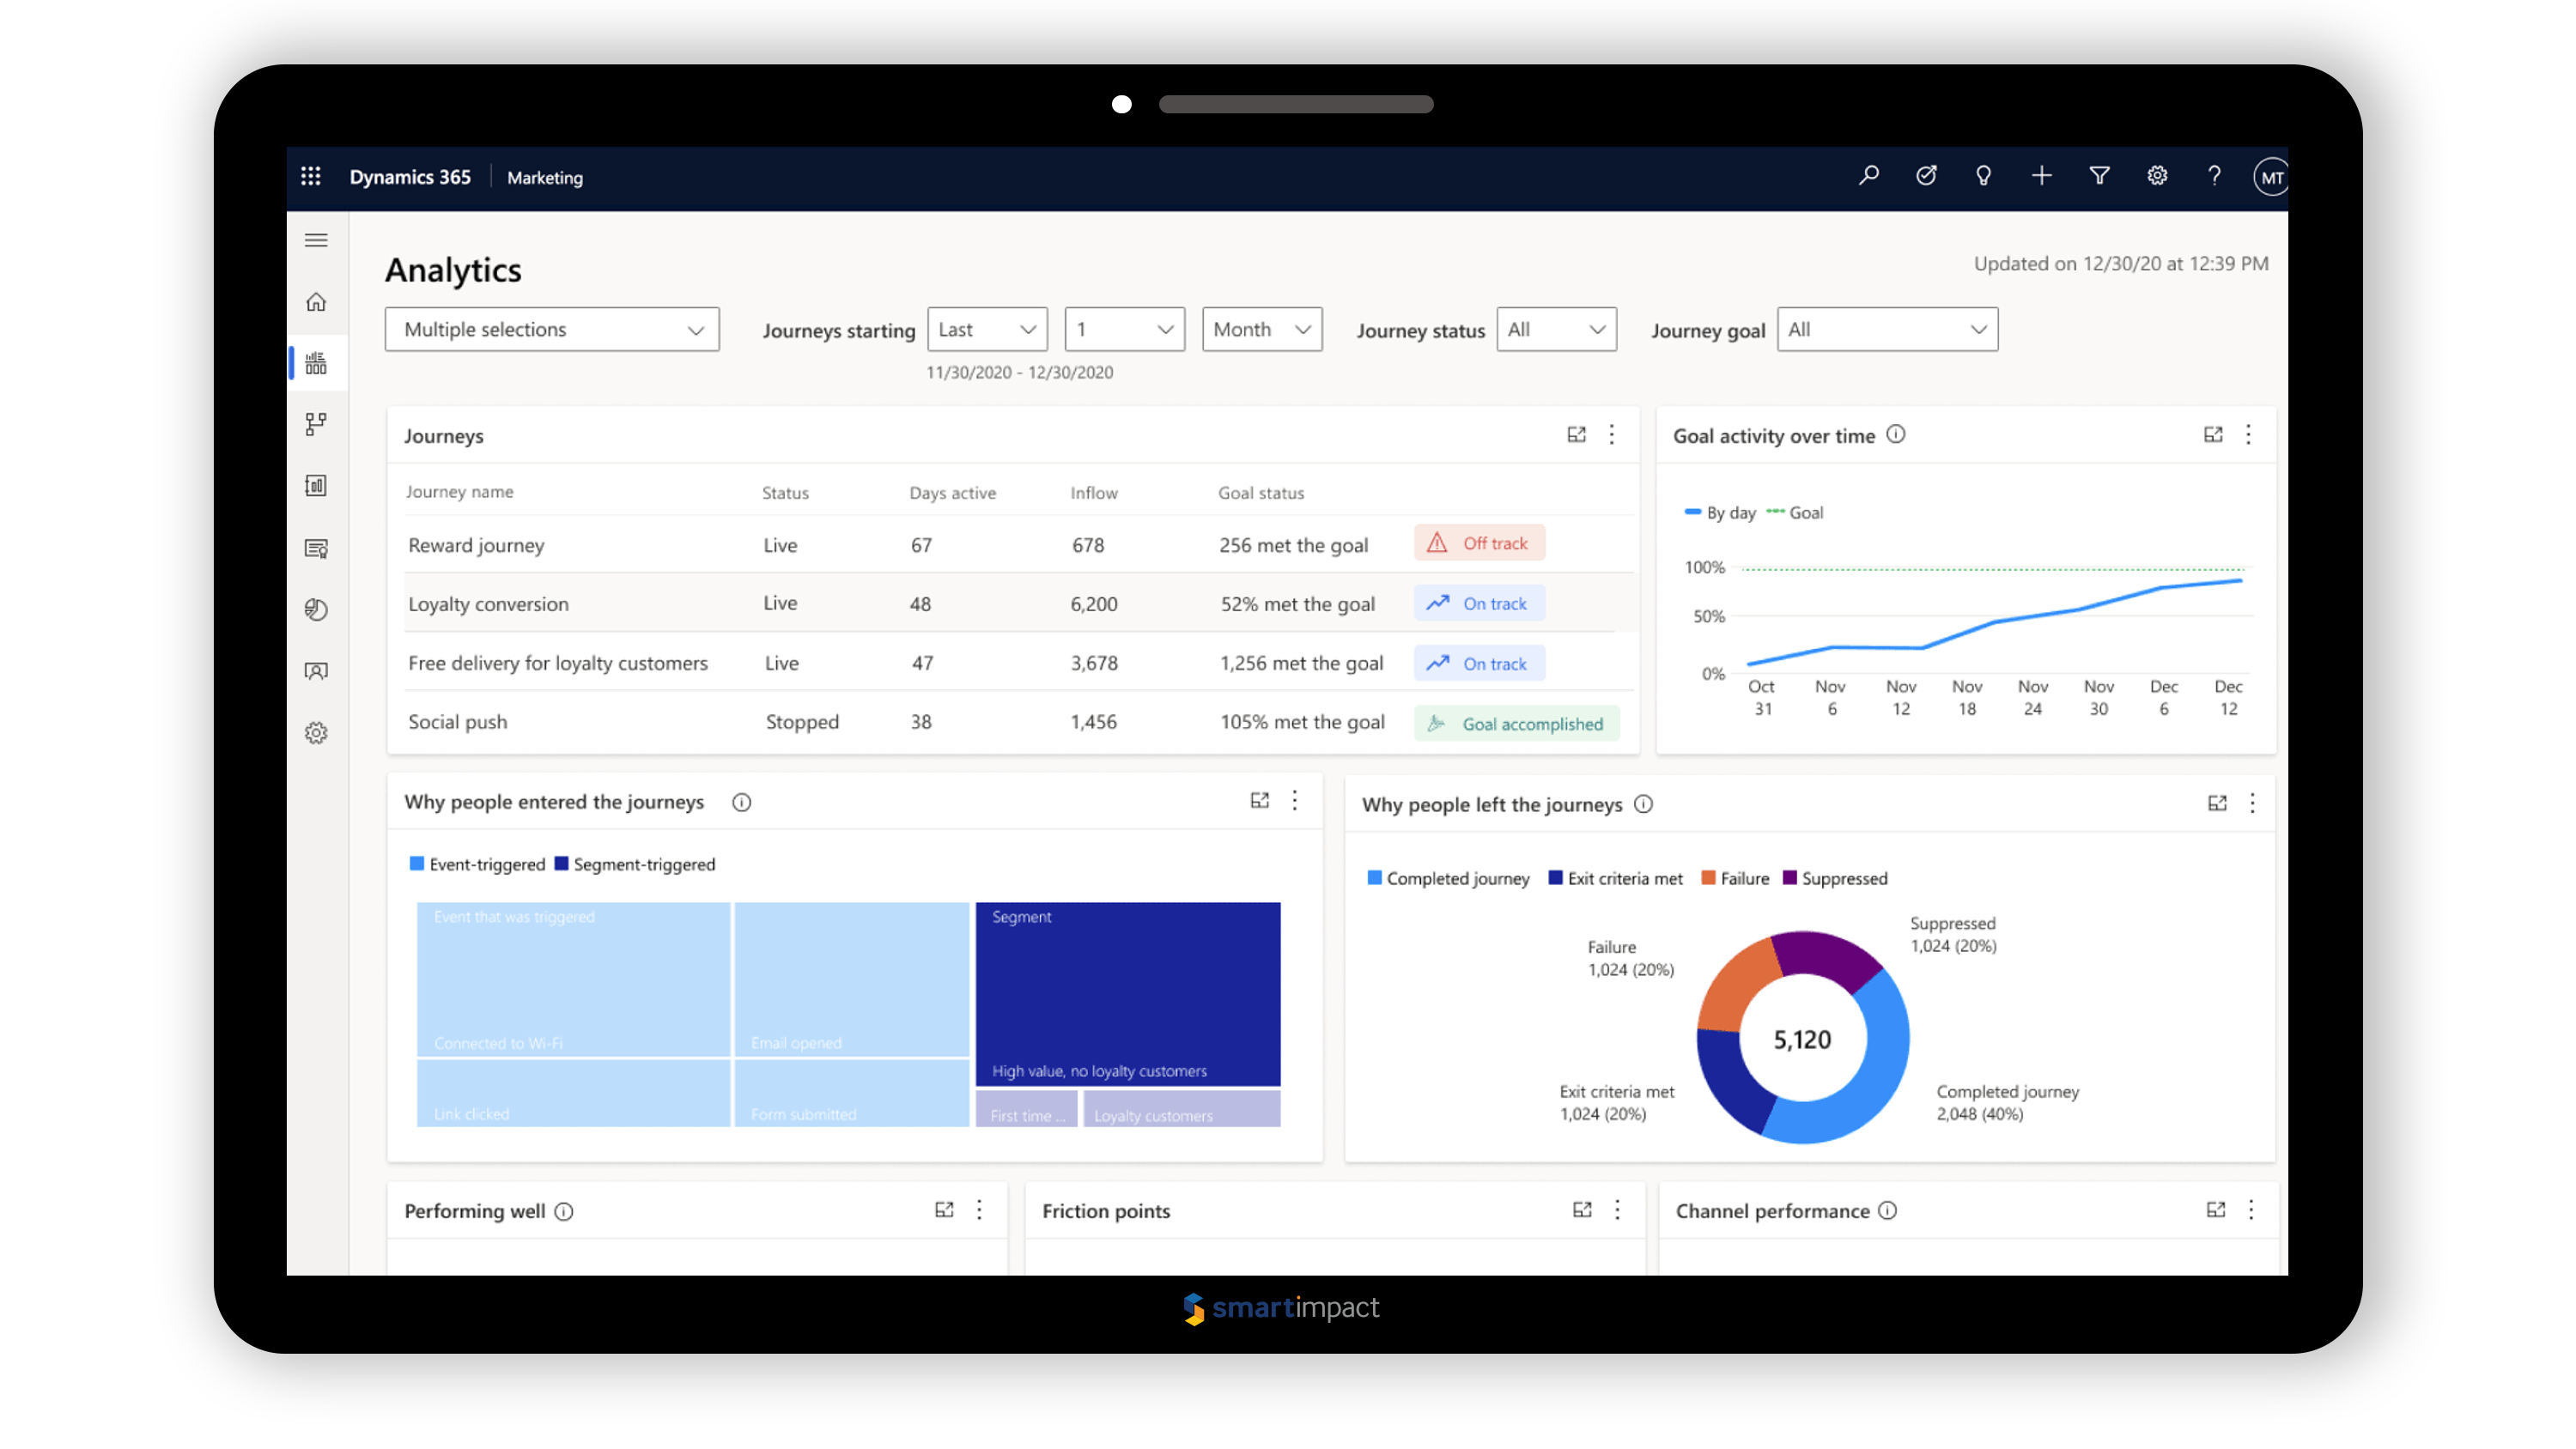Viewport: 2576px width, 1449px height.
Task: Pop out the Journeys widget to full screen
Action: pos(1577,435)
